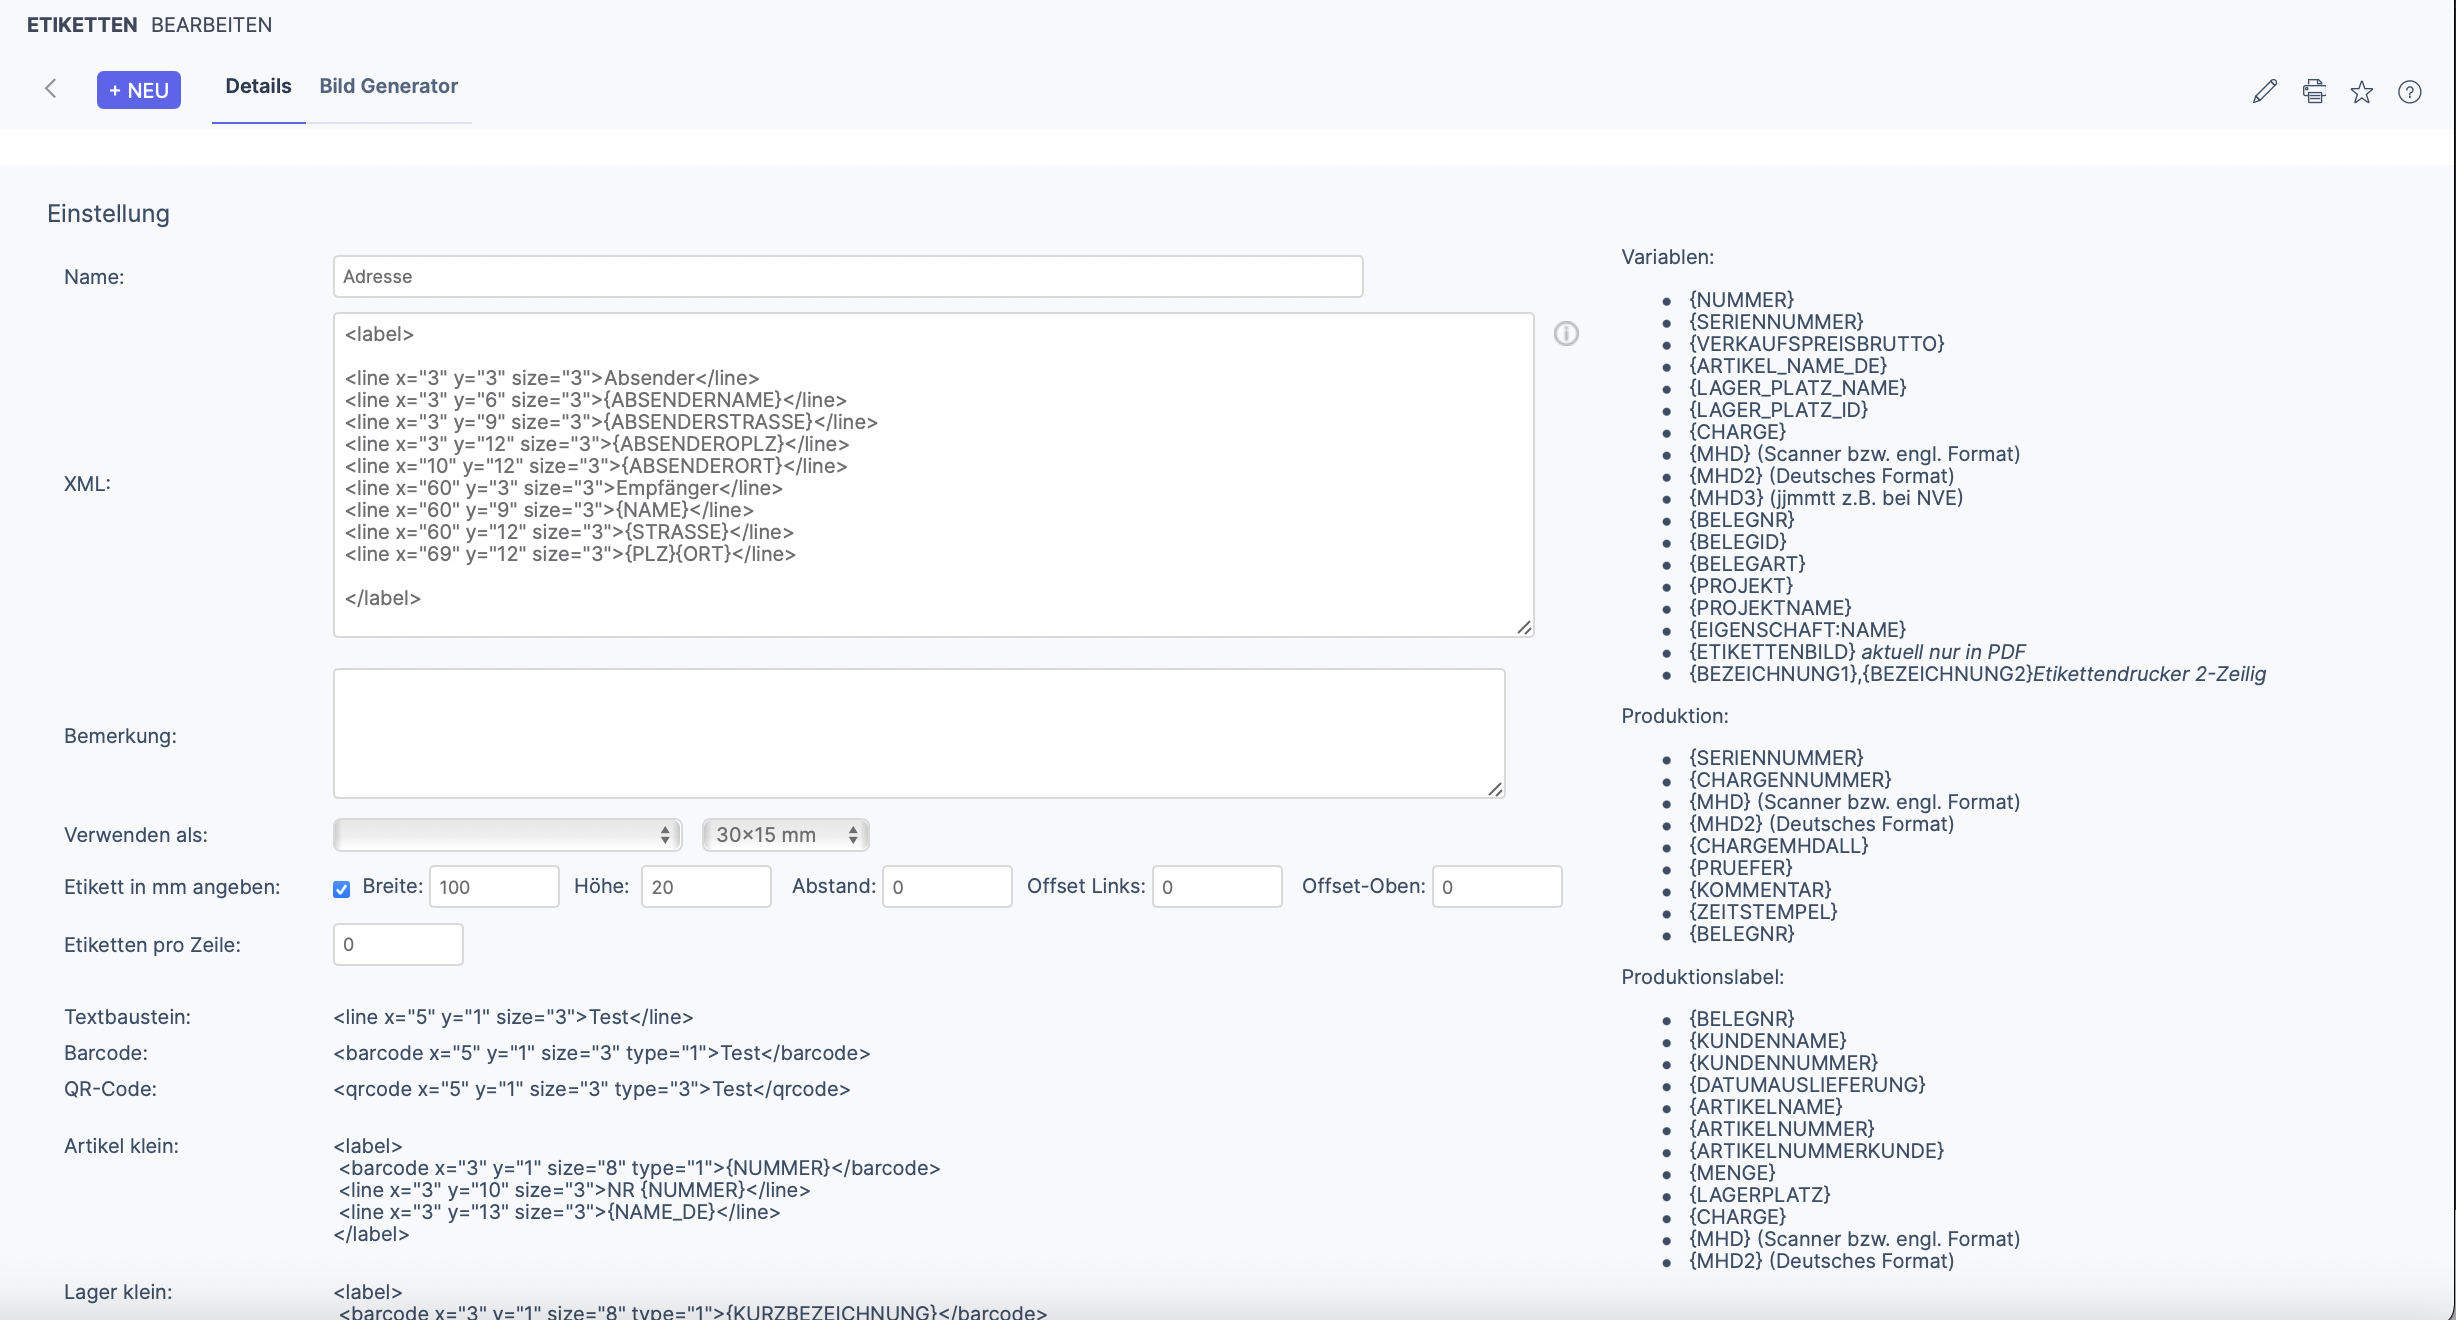Viewport: 2456px width, 1320px height.
Task: Click the Offset-Oben input field
Action: 1496,887
